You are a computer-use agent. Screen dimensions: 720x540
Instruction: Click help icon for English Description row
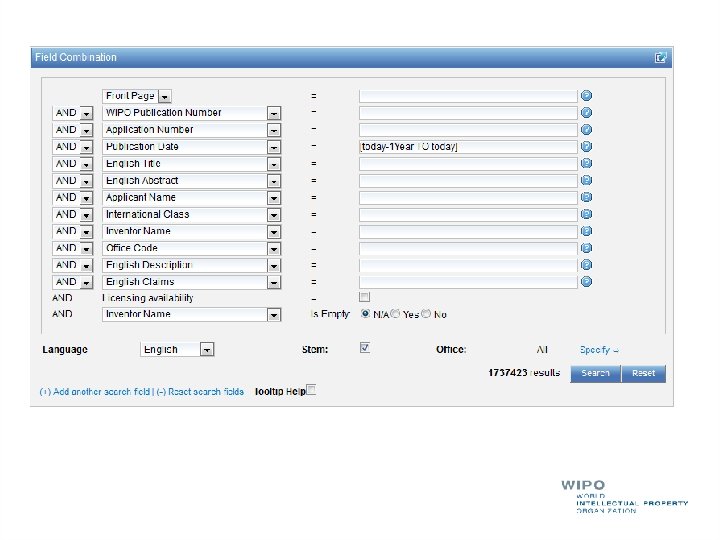[x=586, y=265]
